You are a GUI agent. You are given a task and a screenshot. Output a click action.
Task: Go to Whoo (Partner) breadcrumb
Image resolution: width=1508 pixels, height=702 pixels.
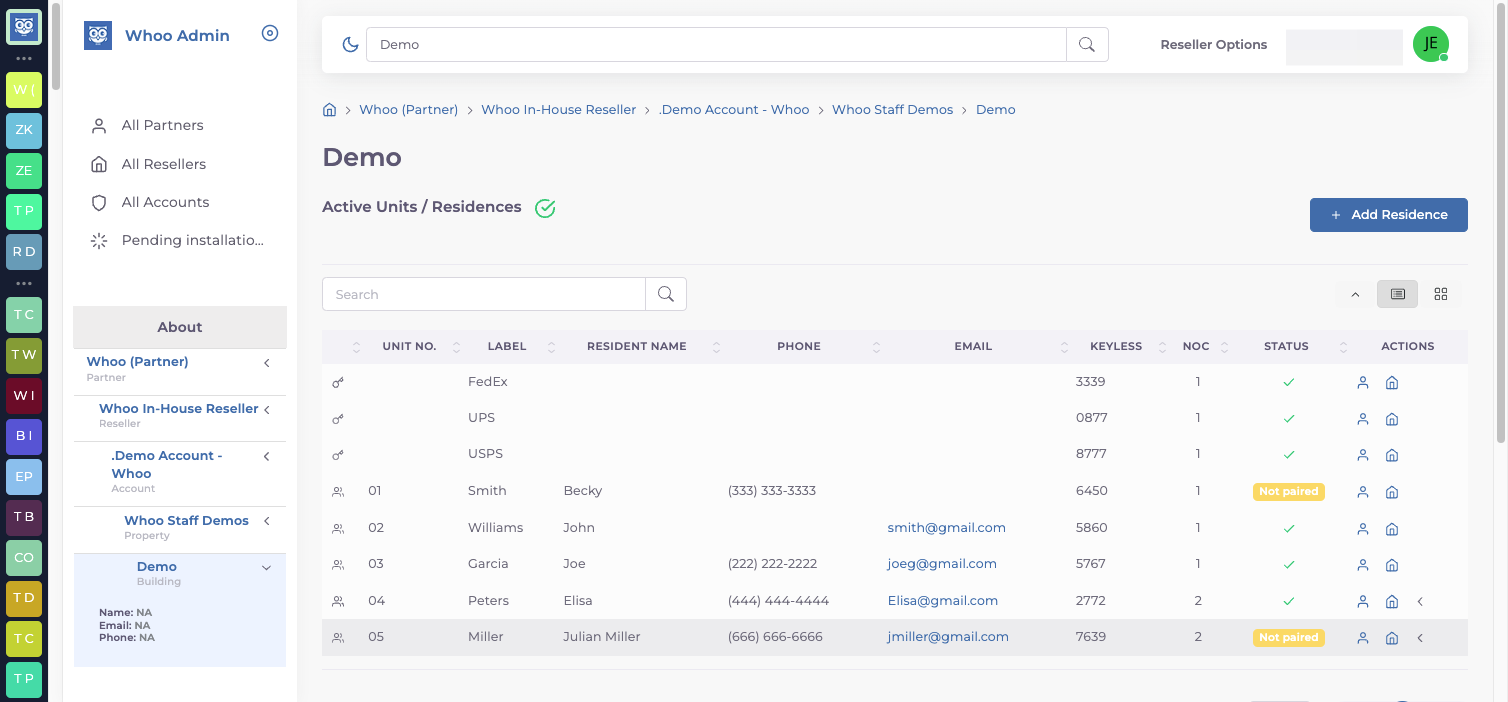pyautogui.click(x=409, y=110)
